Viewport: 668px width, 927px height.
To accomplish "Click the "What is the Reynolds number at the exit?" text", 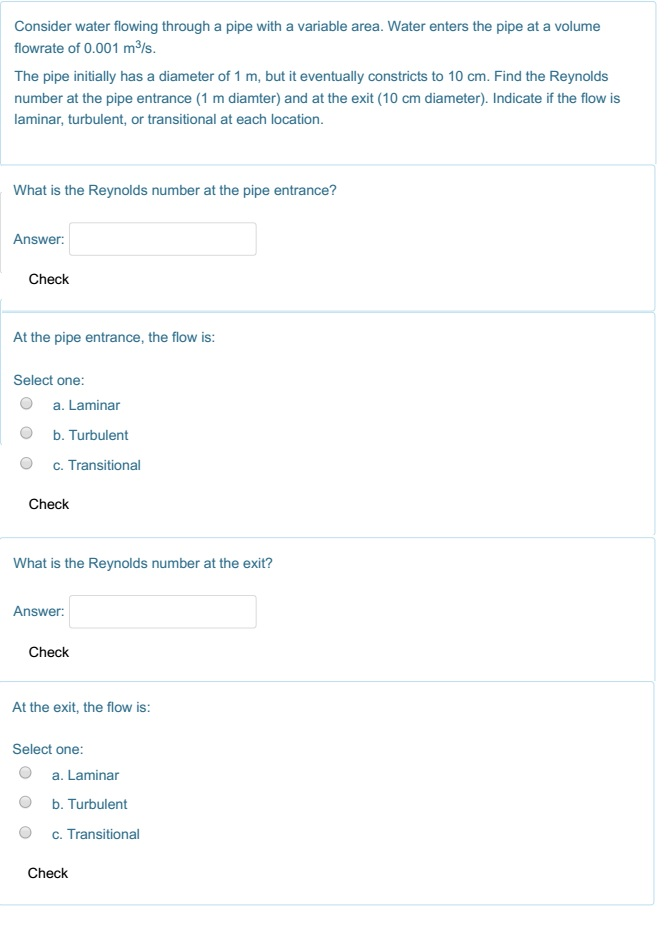I will (x=143, y=563).
